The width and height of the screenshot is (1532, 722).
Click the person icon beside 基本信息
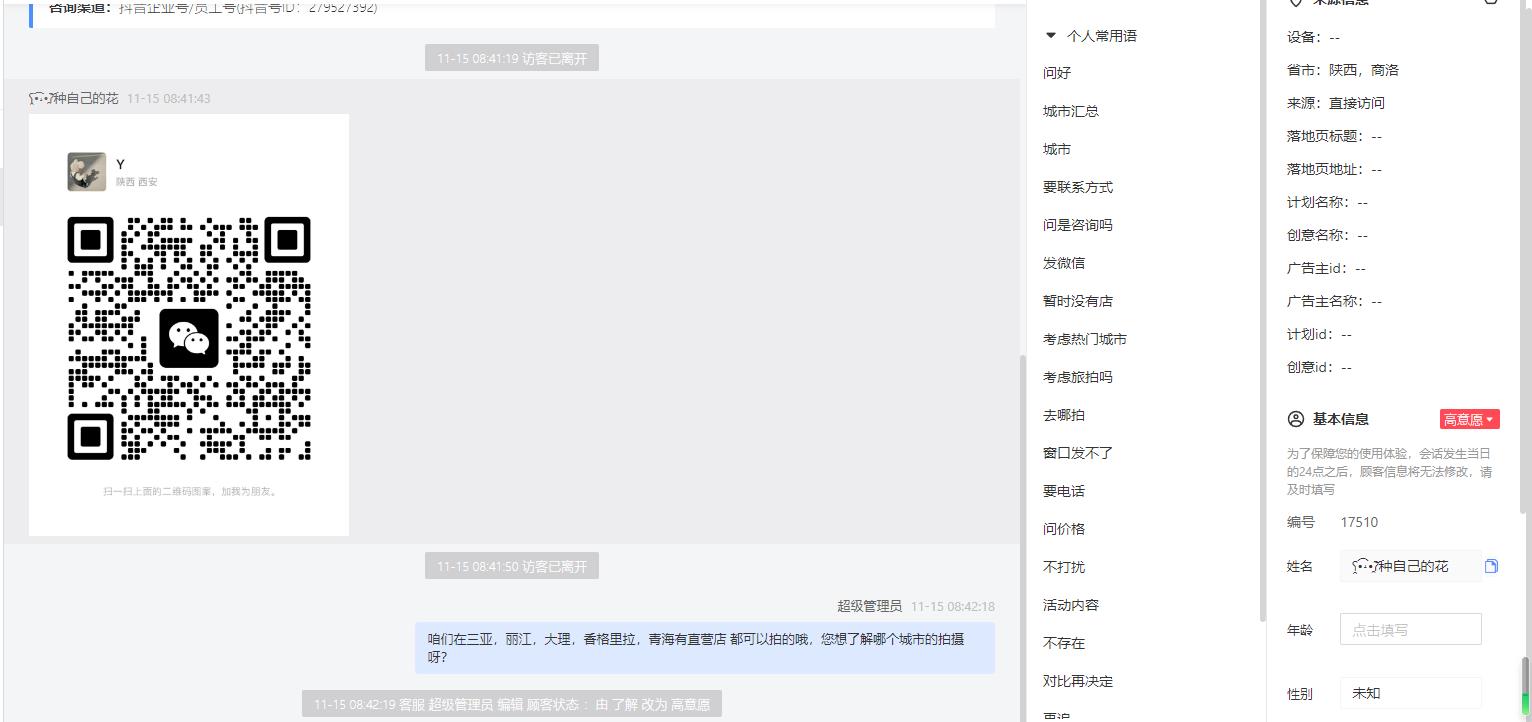click(x=1296, y=419)
